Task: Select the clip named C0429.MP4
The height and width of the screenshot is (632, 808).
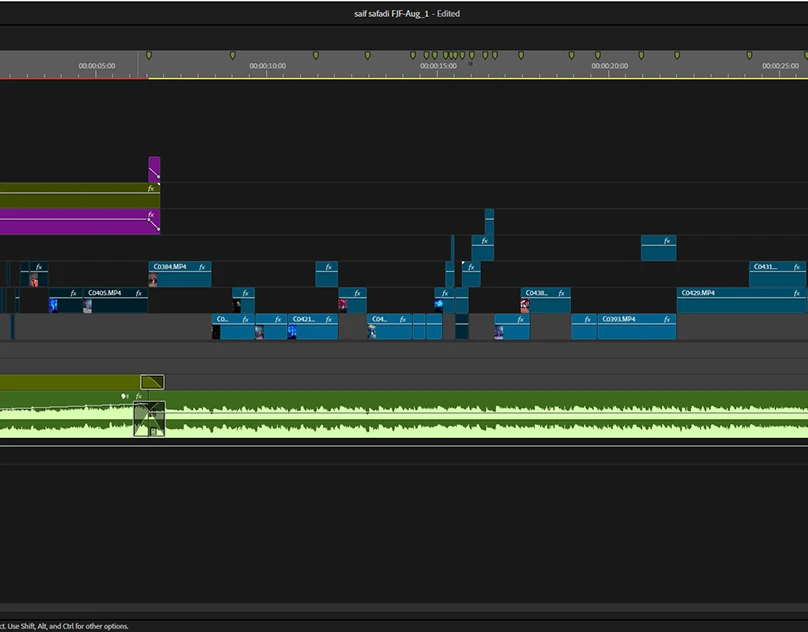Action: (x=742, y=300)
